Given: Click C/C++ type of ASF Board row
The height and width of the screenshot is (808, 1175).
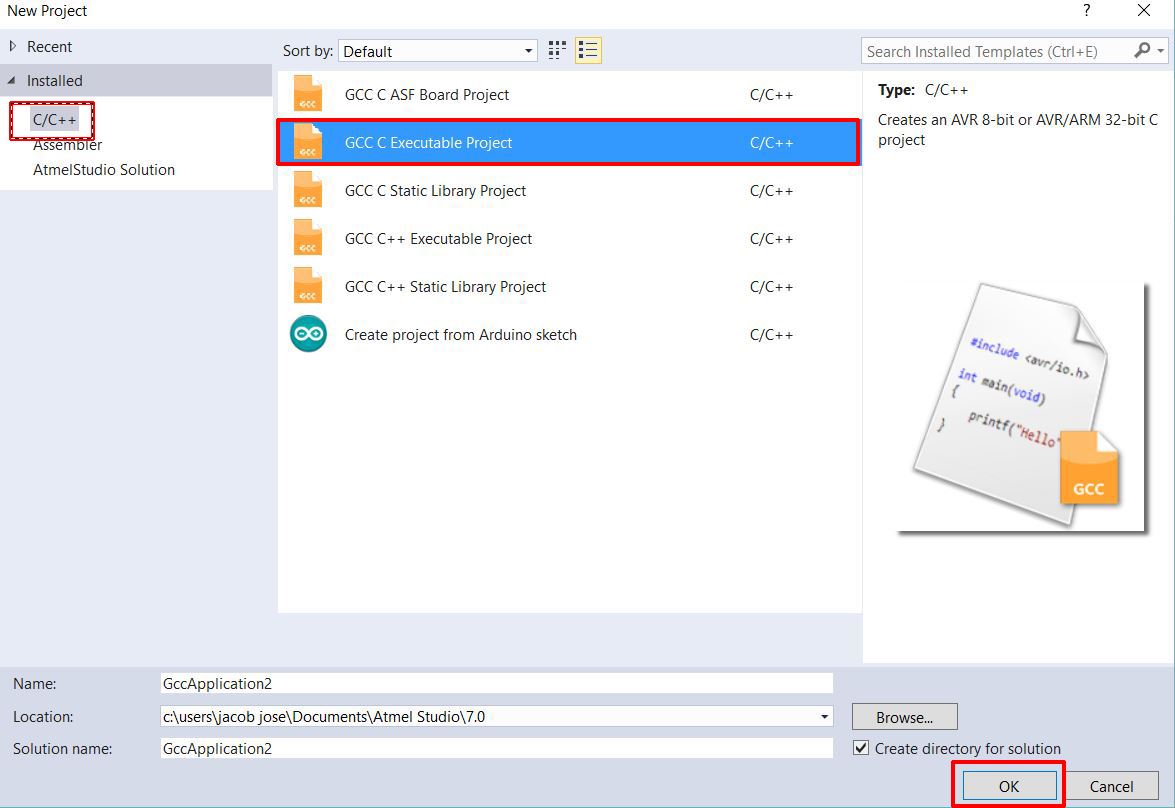Looking at the screenshot, I should click(x=771, y=95).
